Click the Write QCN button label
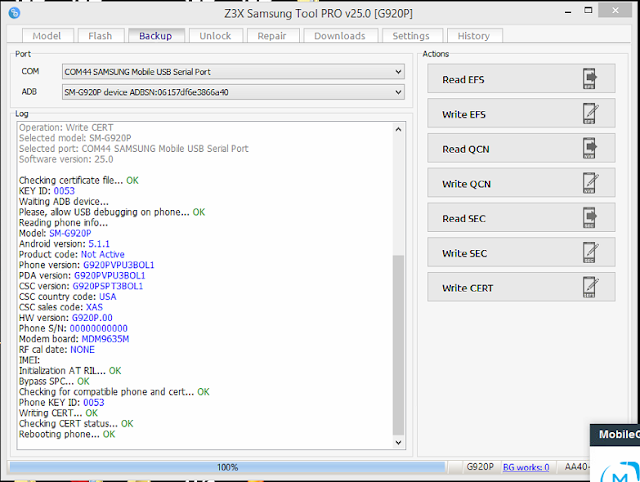The image size is (640, 482). pos(467,184)
